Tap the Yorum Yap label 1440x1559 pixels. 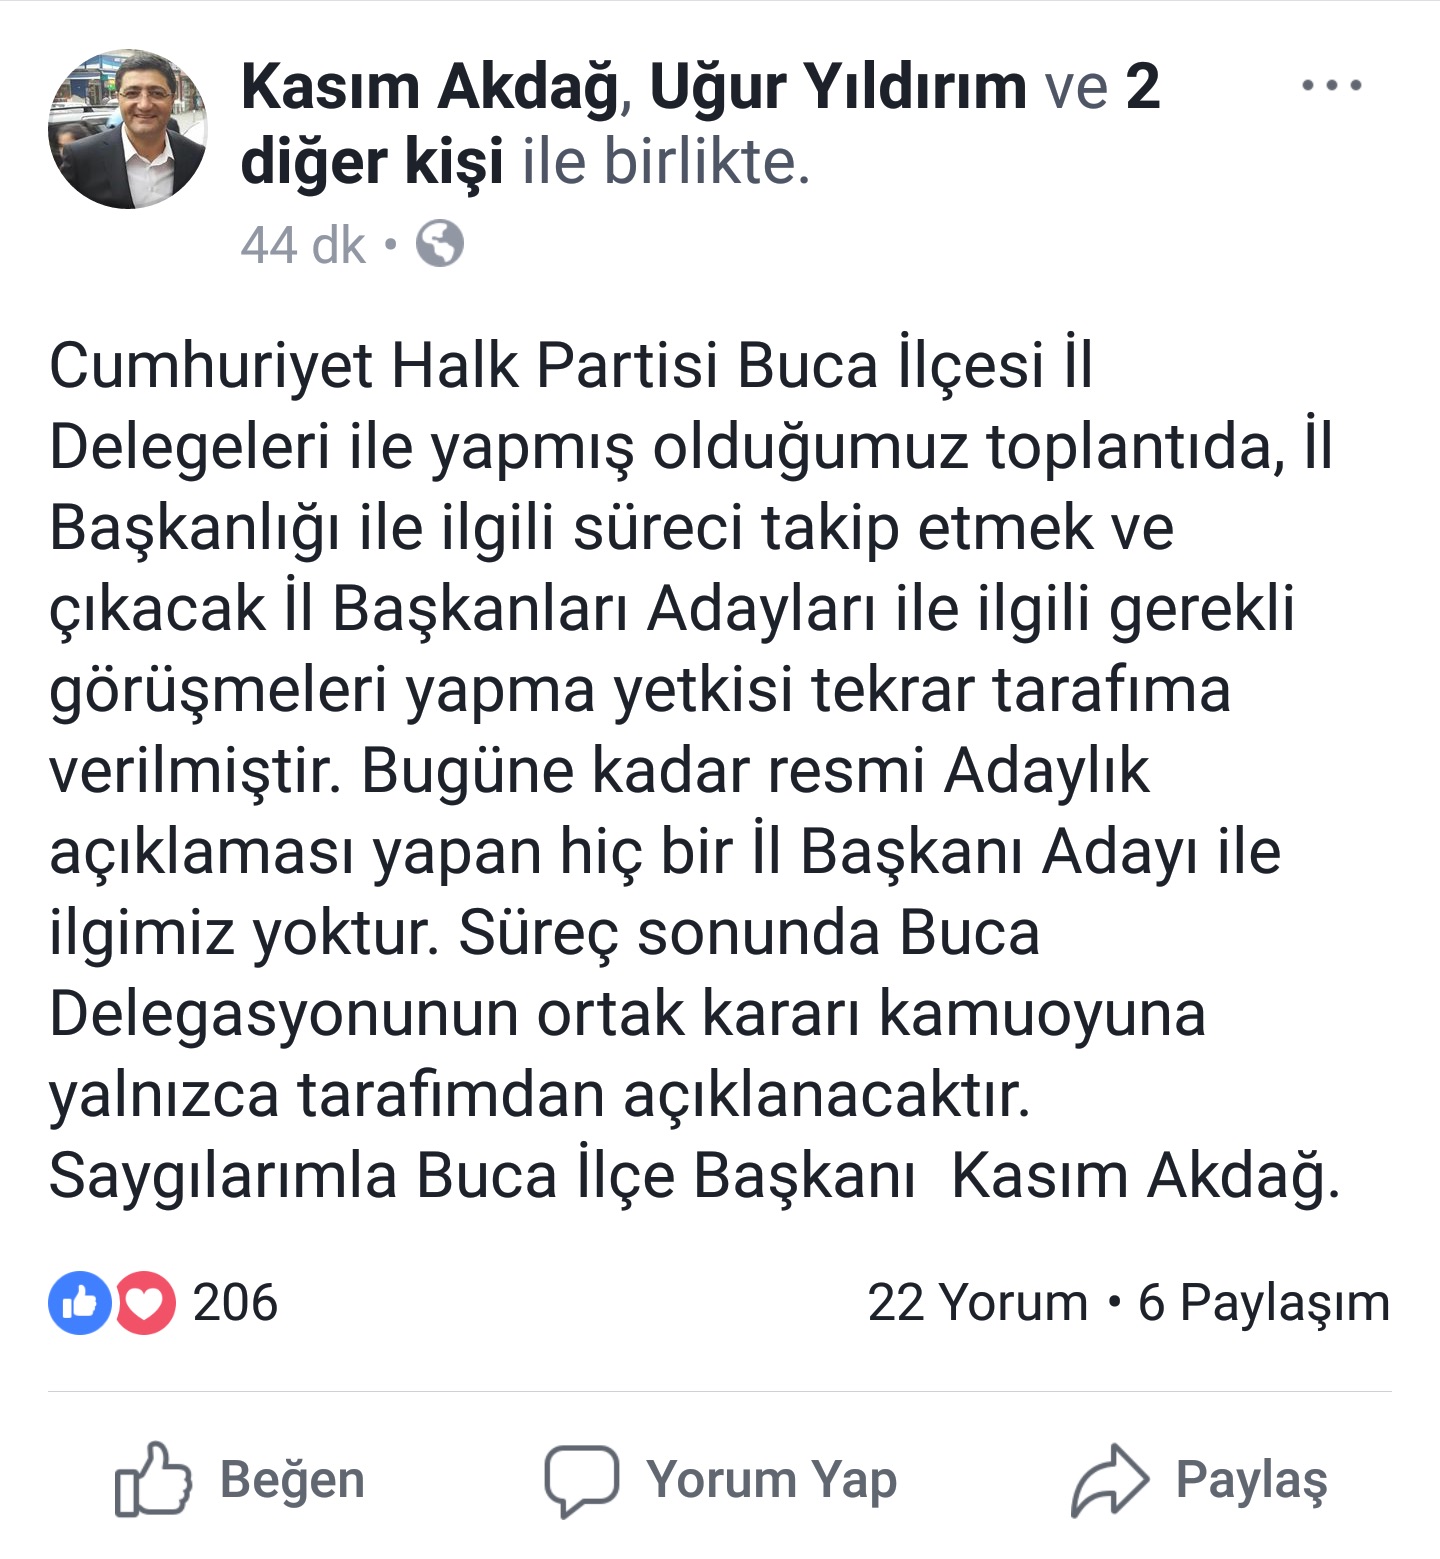(x=771, y=1480)
